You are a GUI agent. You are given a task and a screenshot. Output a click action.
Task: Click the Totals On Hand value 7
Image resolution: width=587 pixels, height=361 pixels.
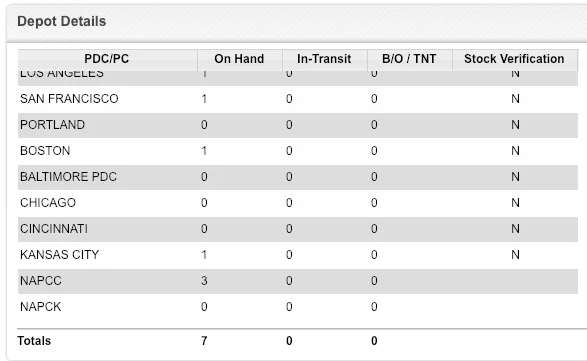pyautogui.click(x=204, y=341)
